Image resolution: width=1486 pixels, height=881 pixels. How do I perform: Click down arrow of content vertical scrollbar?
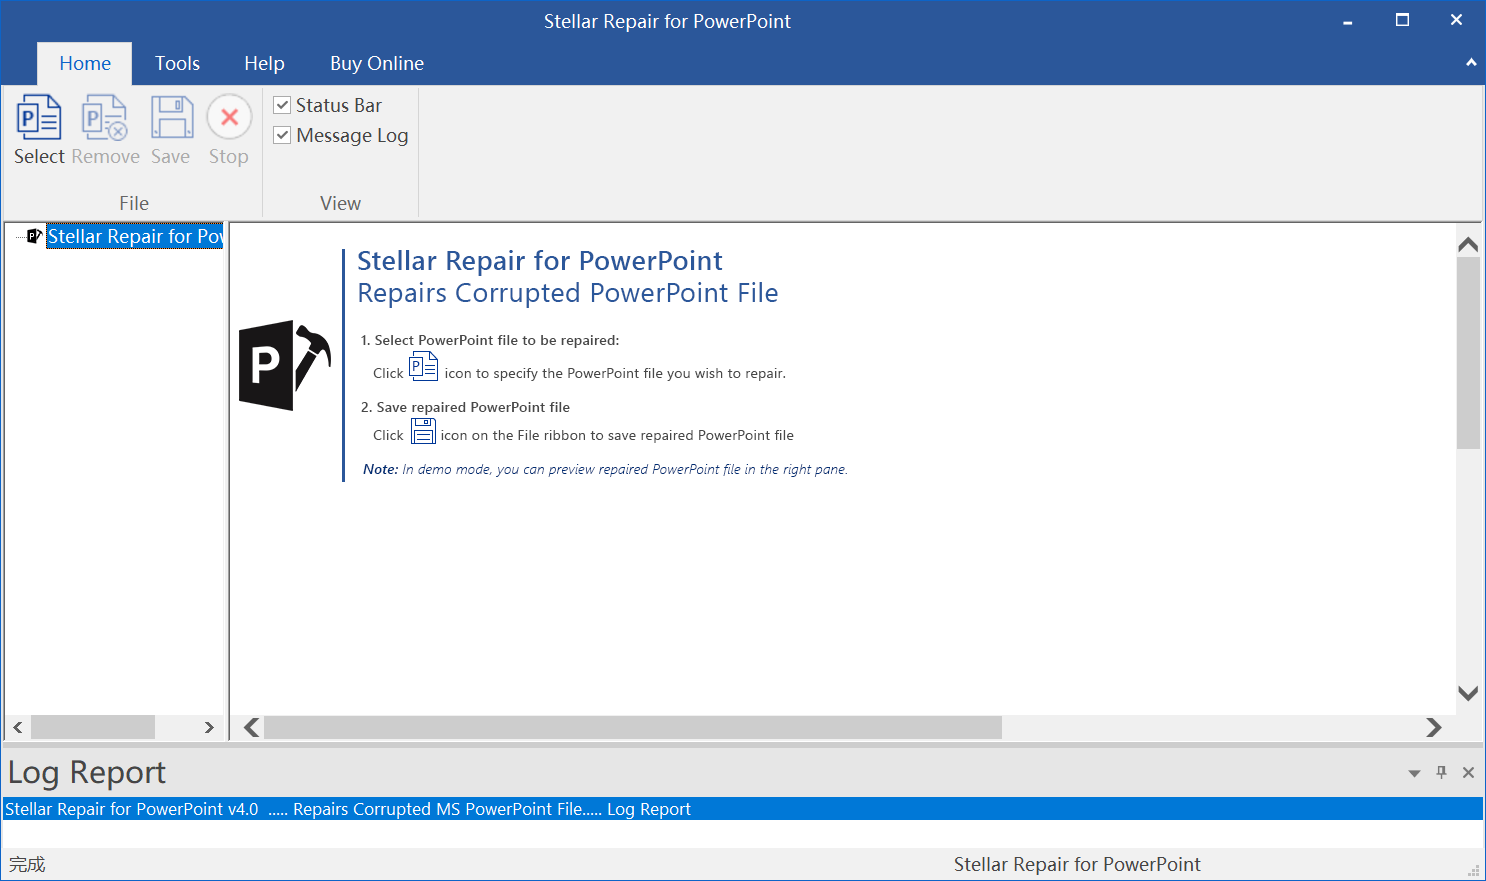point(1468,693)
